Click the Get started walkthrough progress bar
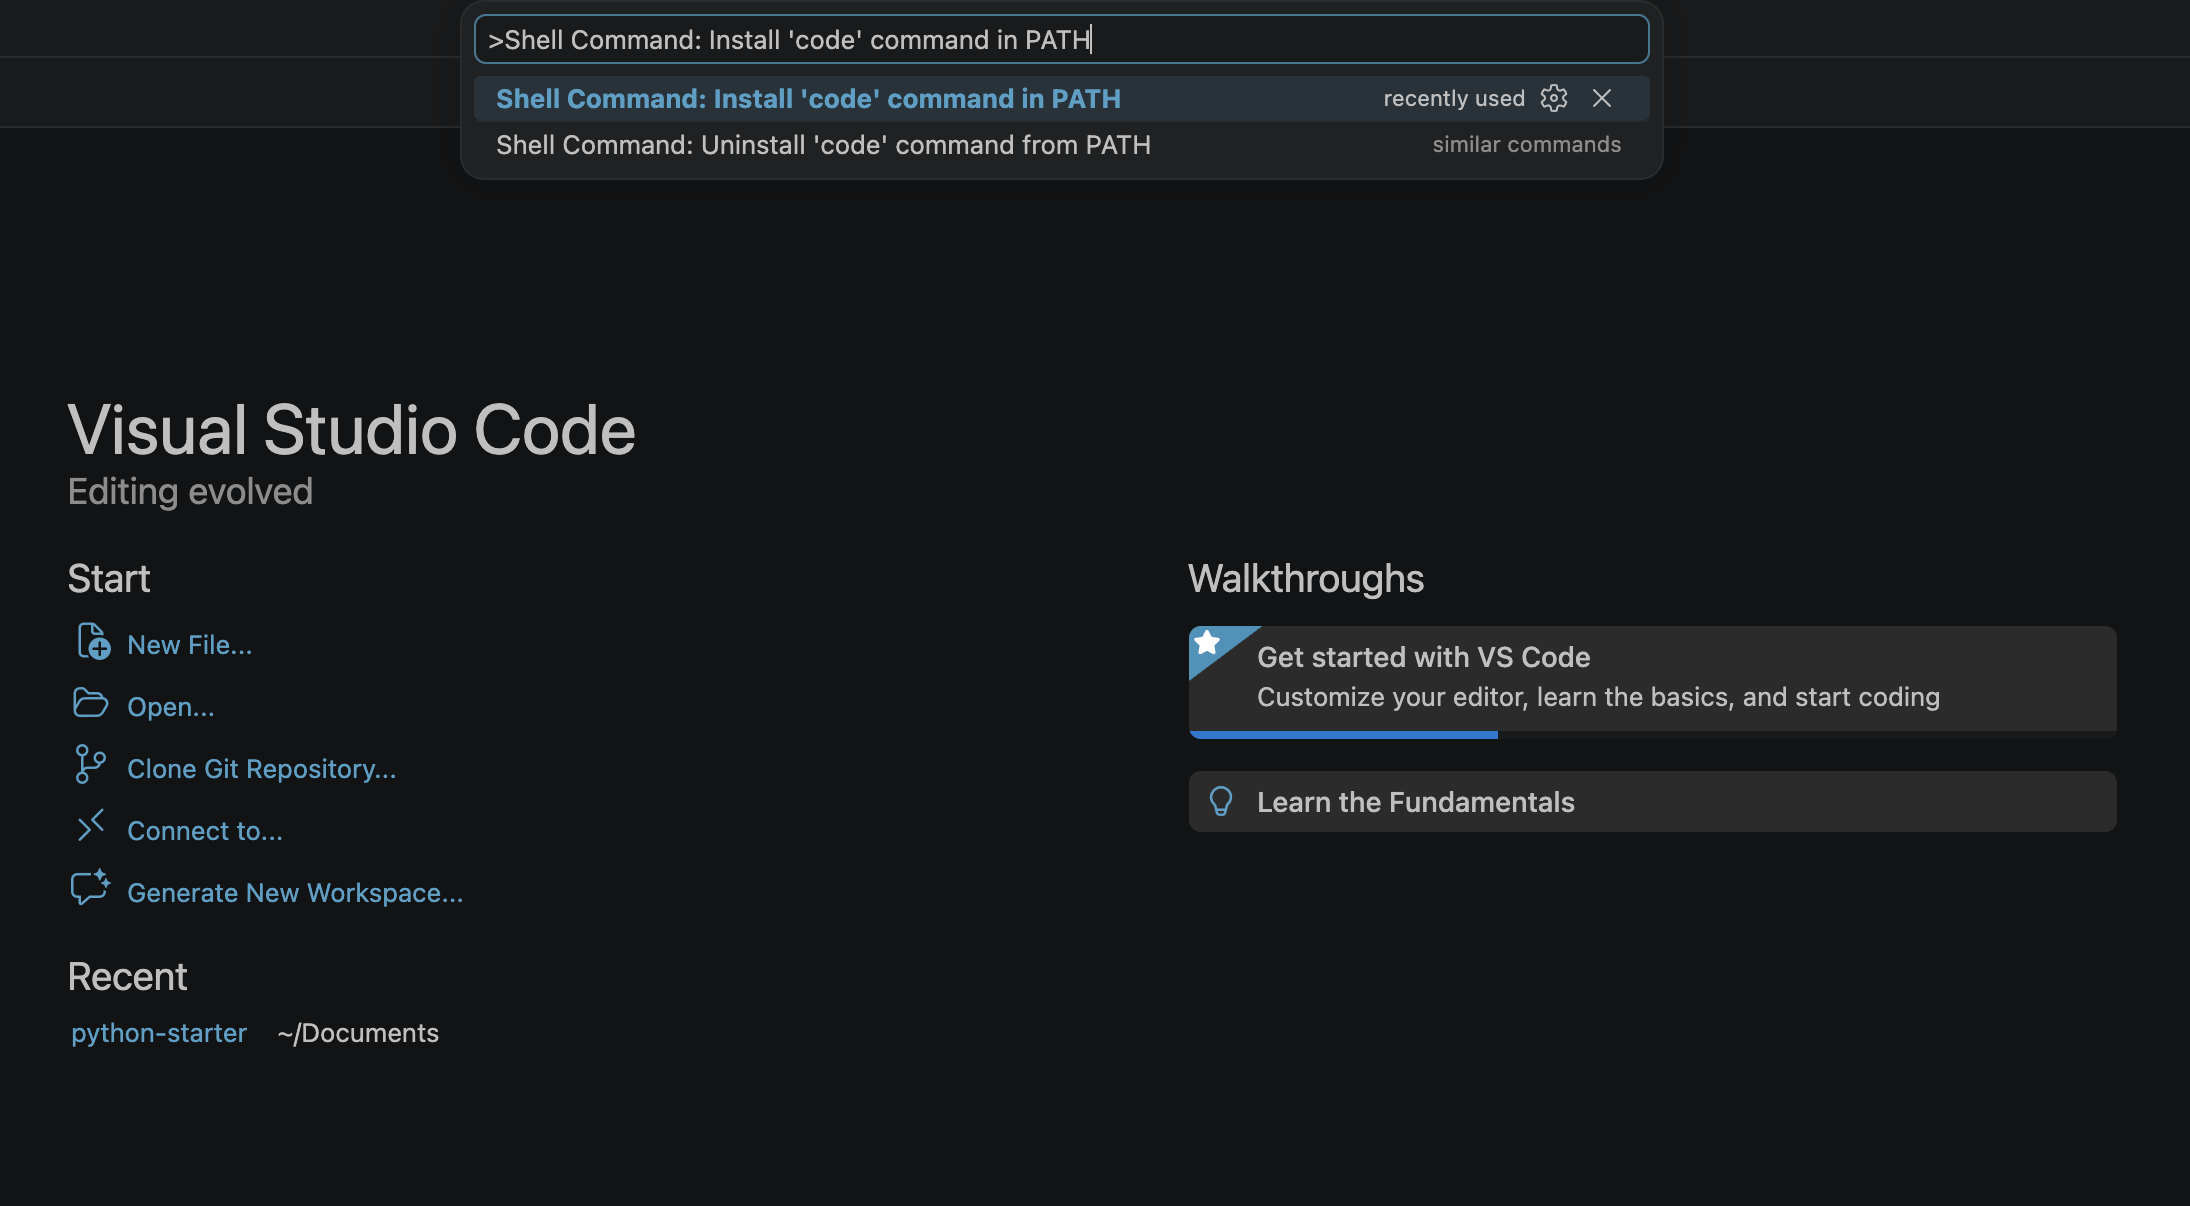 (x=1652, y=735)
